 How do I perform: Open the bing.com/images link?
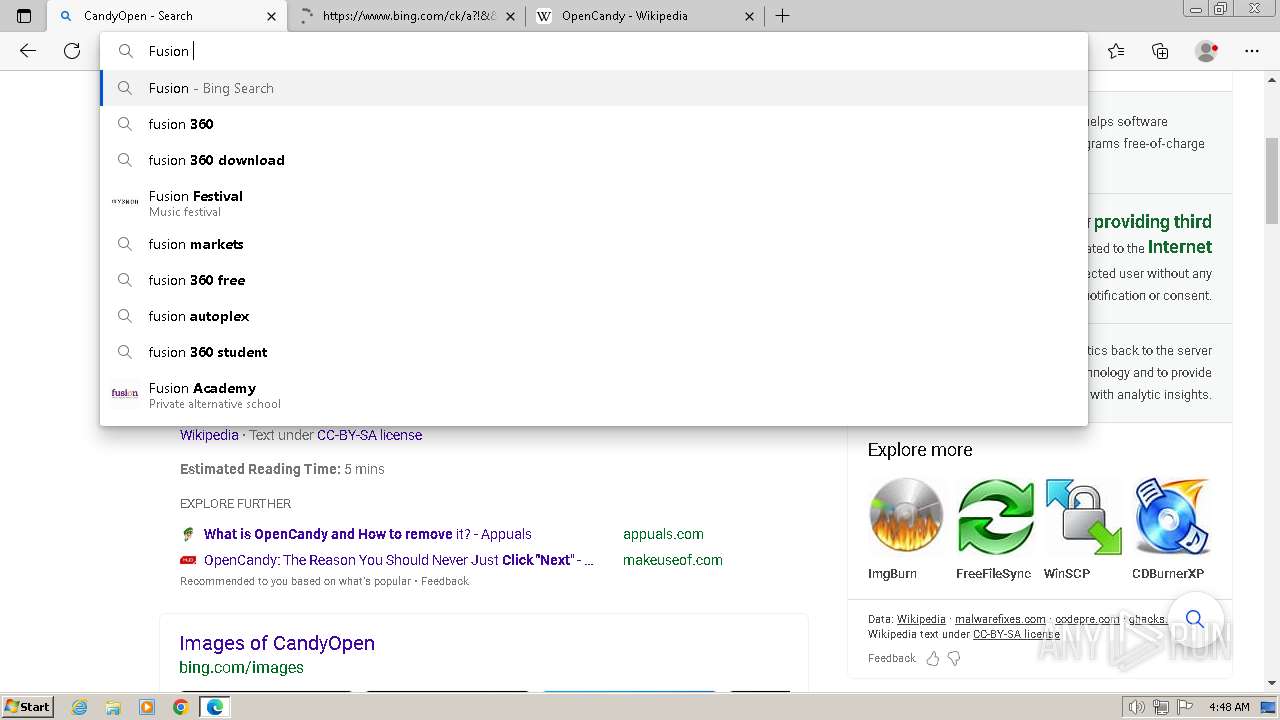pos(241,667)
